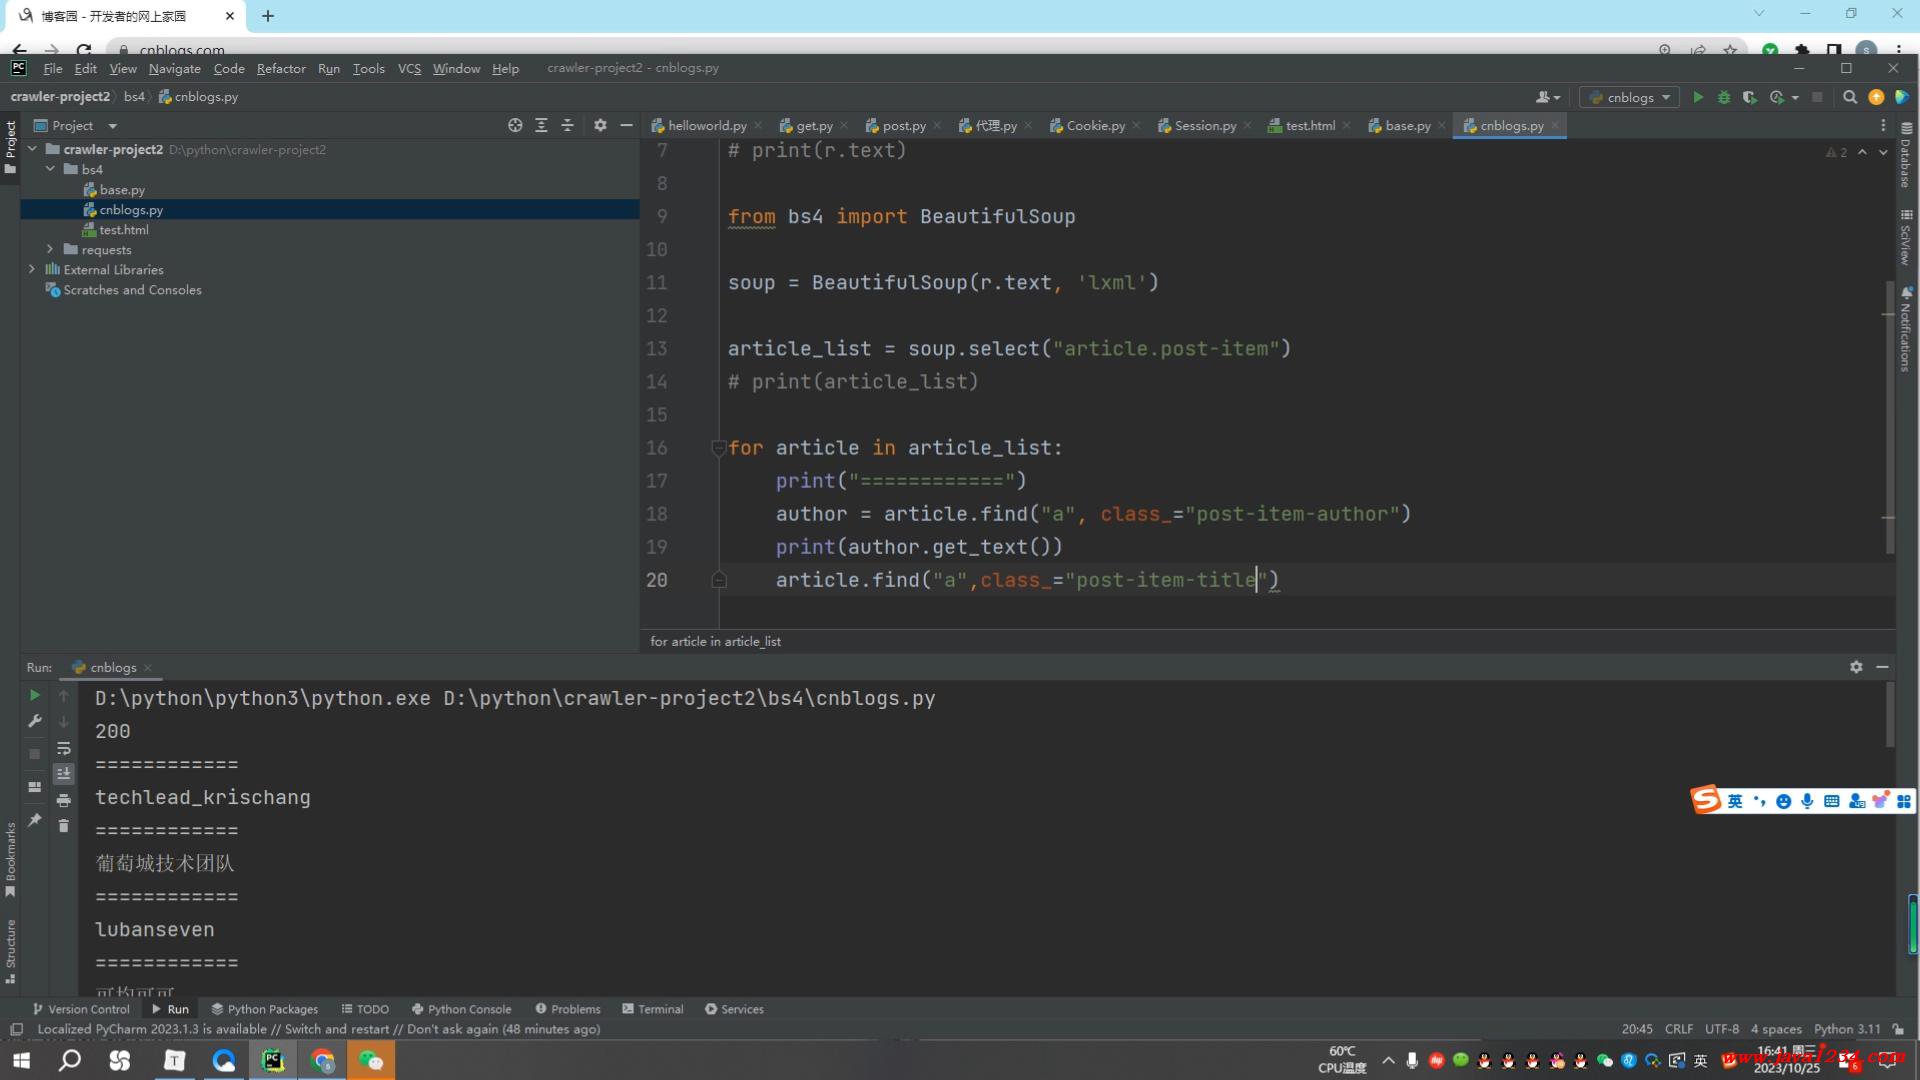Click the Debug bug icon in toolbar
The image size is (1920, 1080).
pos(1723,97)
